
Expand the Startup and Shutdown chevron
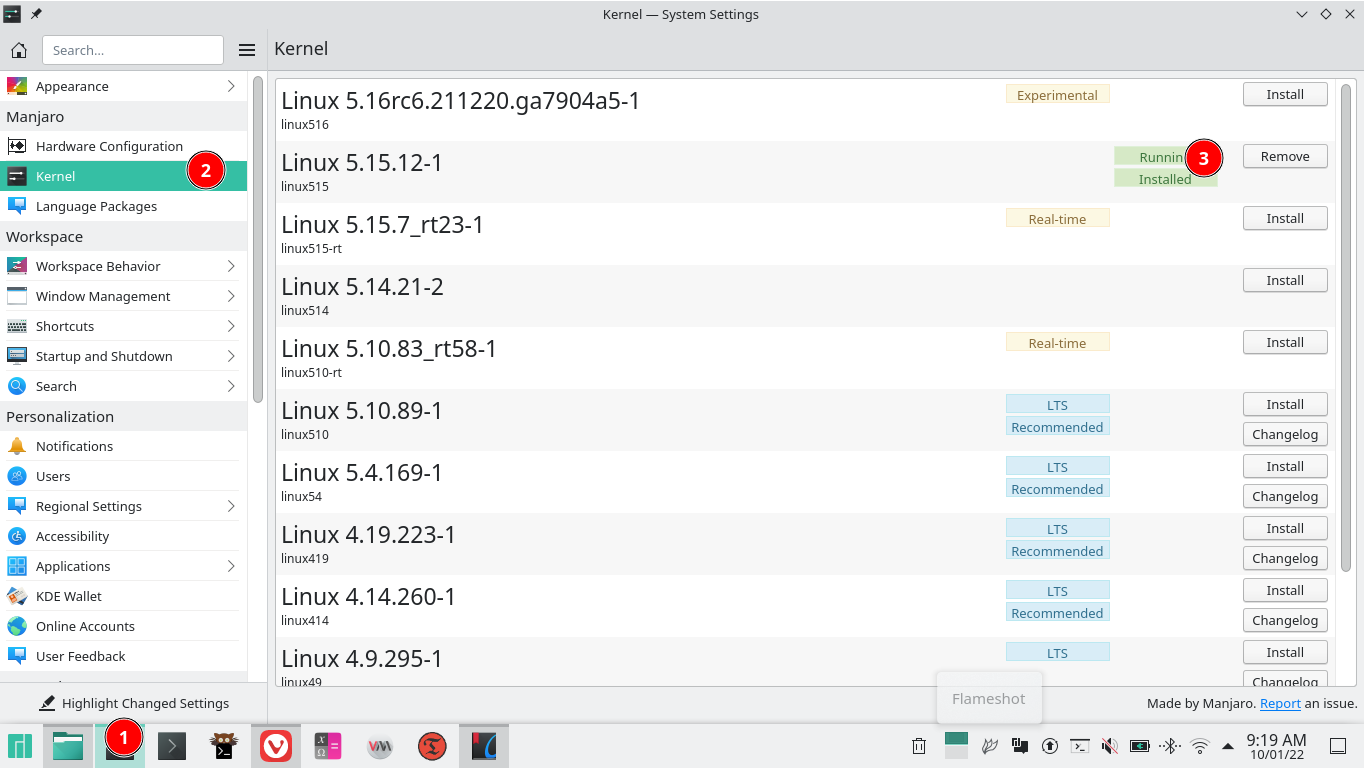click(231, 356)
